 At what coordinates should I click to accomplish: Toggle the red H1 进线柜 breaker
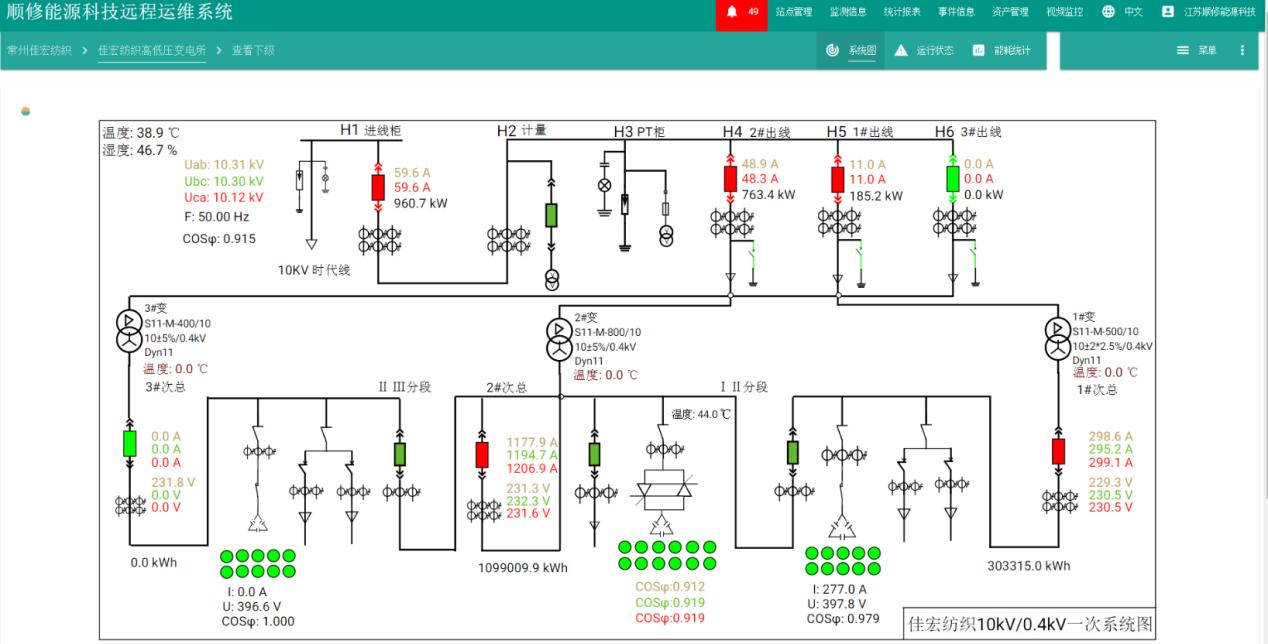[x=378, y=187]
